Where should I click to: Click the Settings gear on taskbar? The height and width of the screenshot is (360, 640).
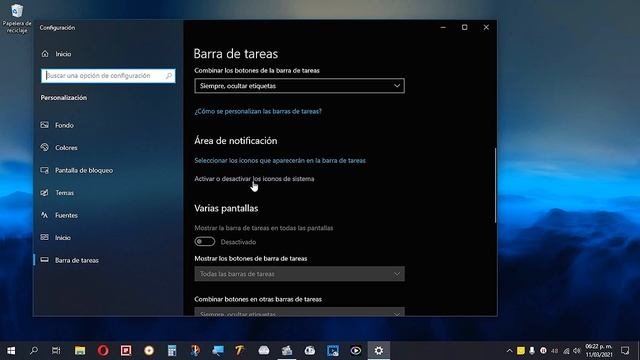379,351
